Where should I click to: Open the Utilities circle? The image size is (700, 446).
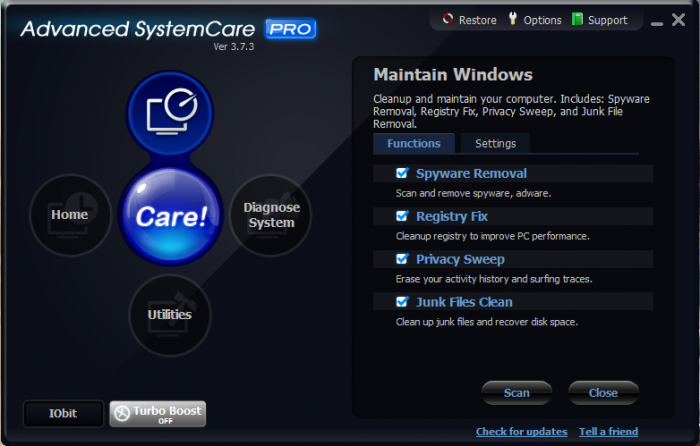click(x=170, y=315)
